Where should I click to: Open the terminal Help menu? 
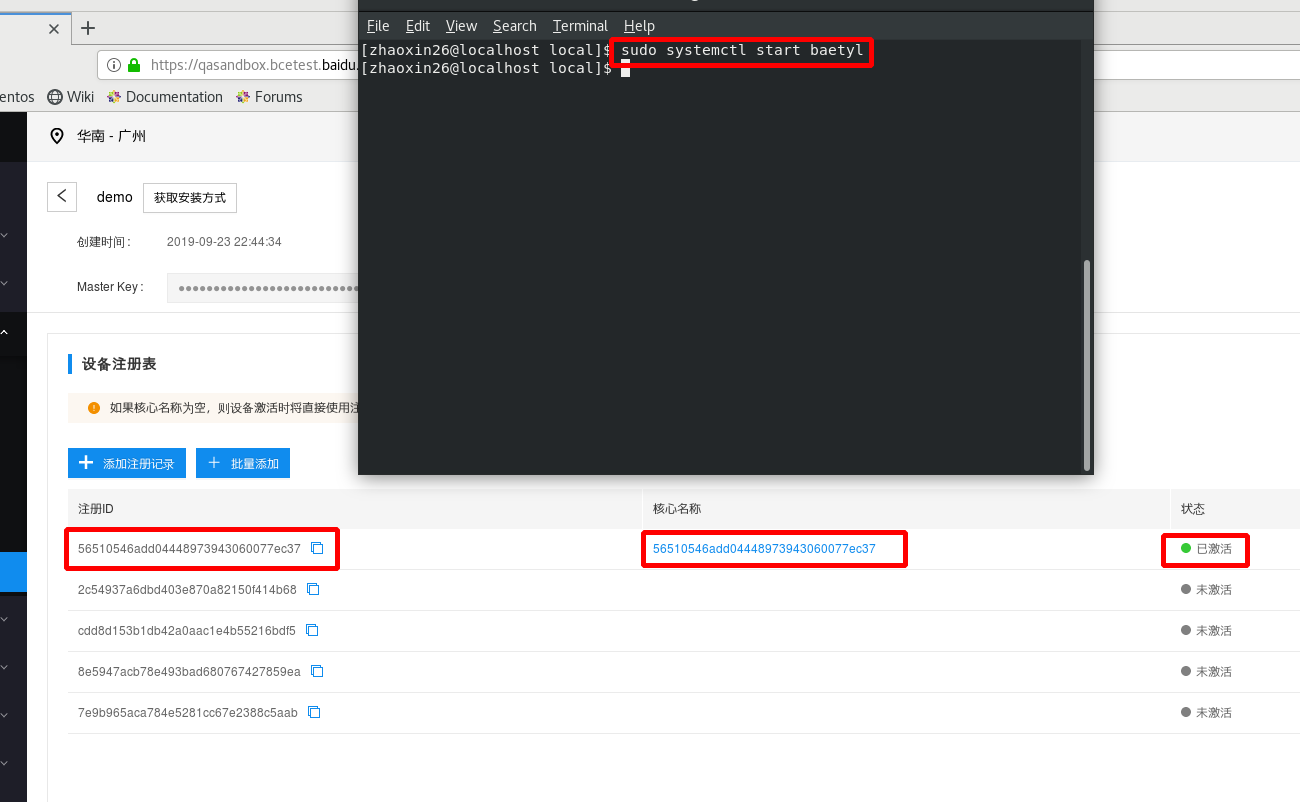(x=639, y=26)
